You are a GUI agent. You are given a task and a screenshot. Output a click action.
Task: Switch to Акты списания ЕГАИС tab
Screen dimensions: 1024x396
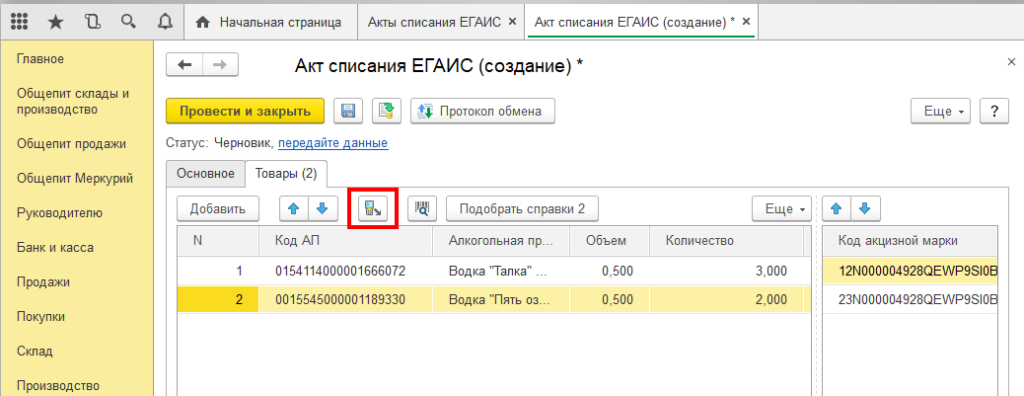[434, 22]
